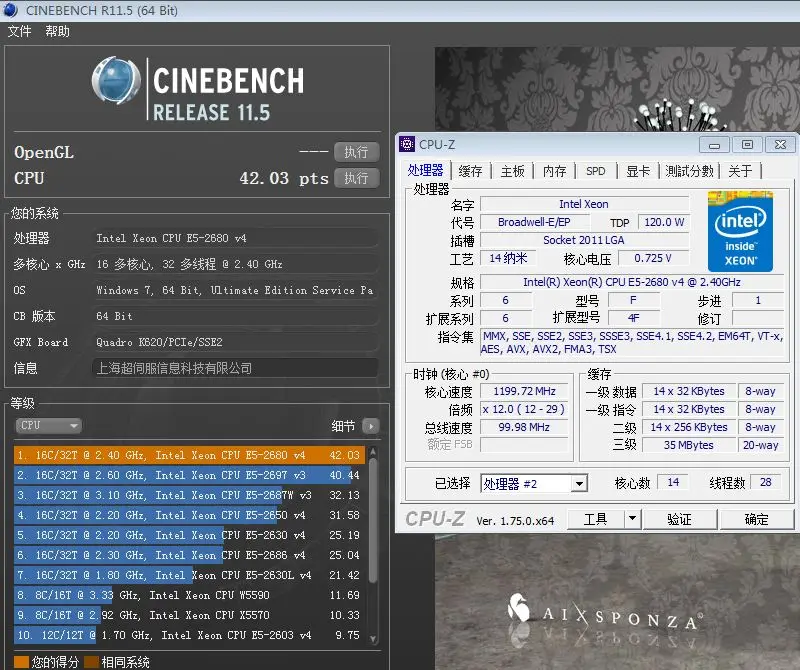Switch to the 内存 tab in CPU-Z
The image size is (800, 670).
coord(554,171)
